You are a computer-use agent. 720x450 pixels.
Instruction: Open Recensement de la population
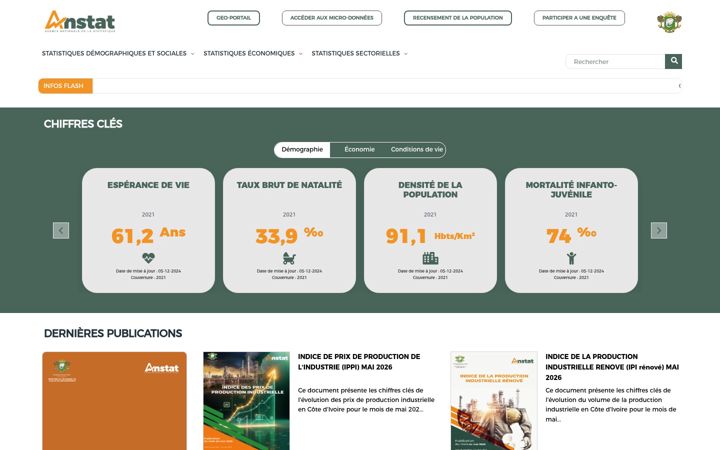[x=458, y=18]
